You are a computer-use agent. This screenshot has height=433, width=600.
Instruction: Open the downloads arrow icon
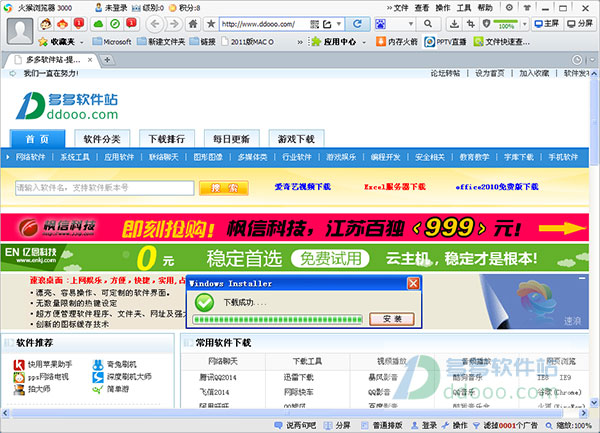[x=454, y=24]
